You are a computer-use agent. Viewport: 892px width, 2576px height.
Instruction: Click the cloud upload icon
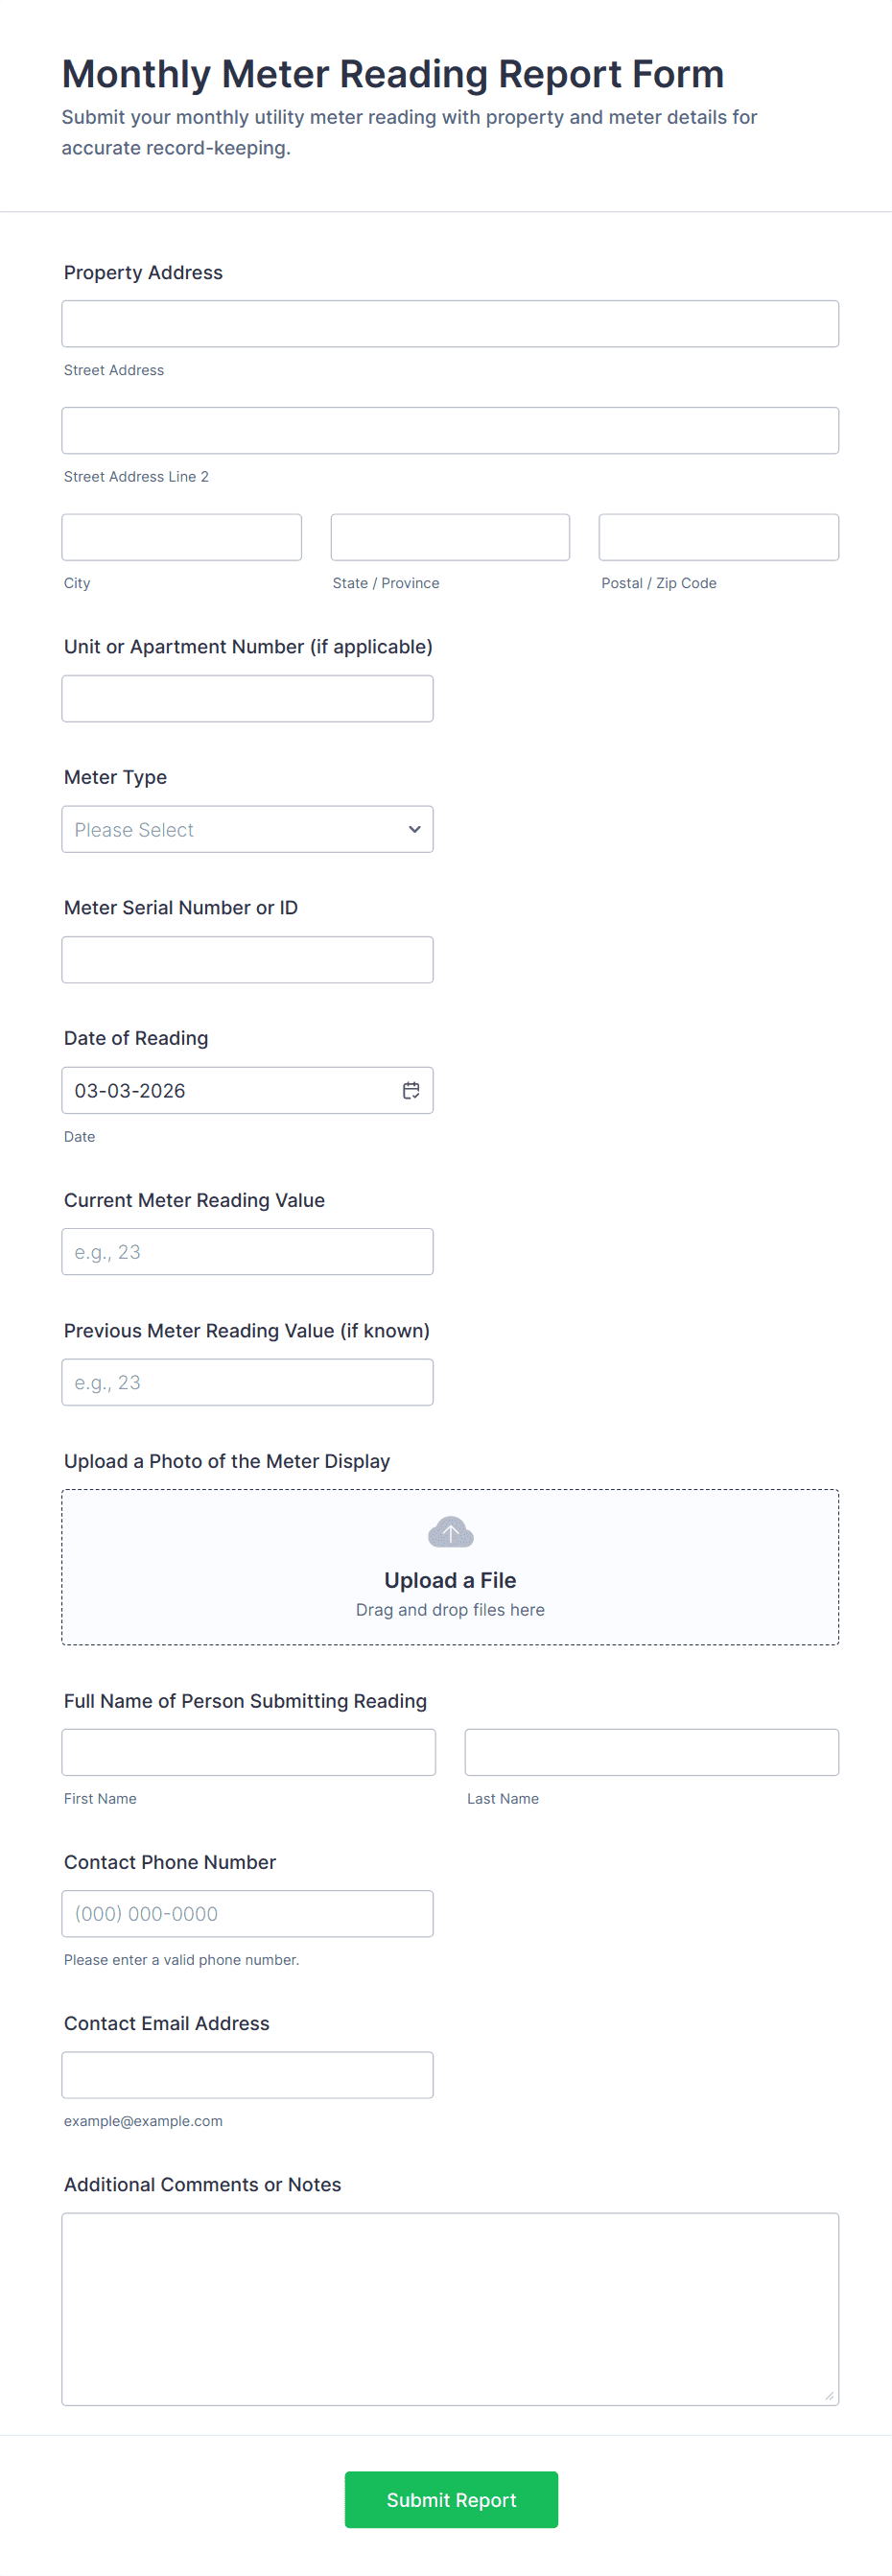click(450, 1532)
